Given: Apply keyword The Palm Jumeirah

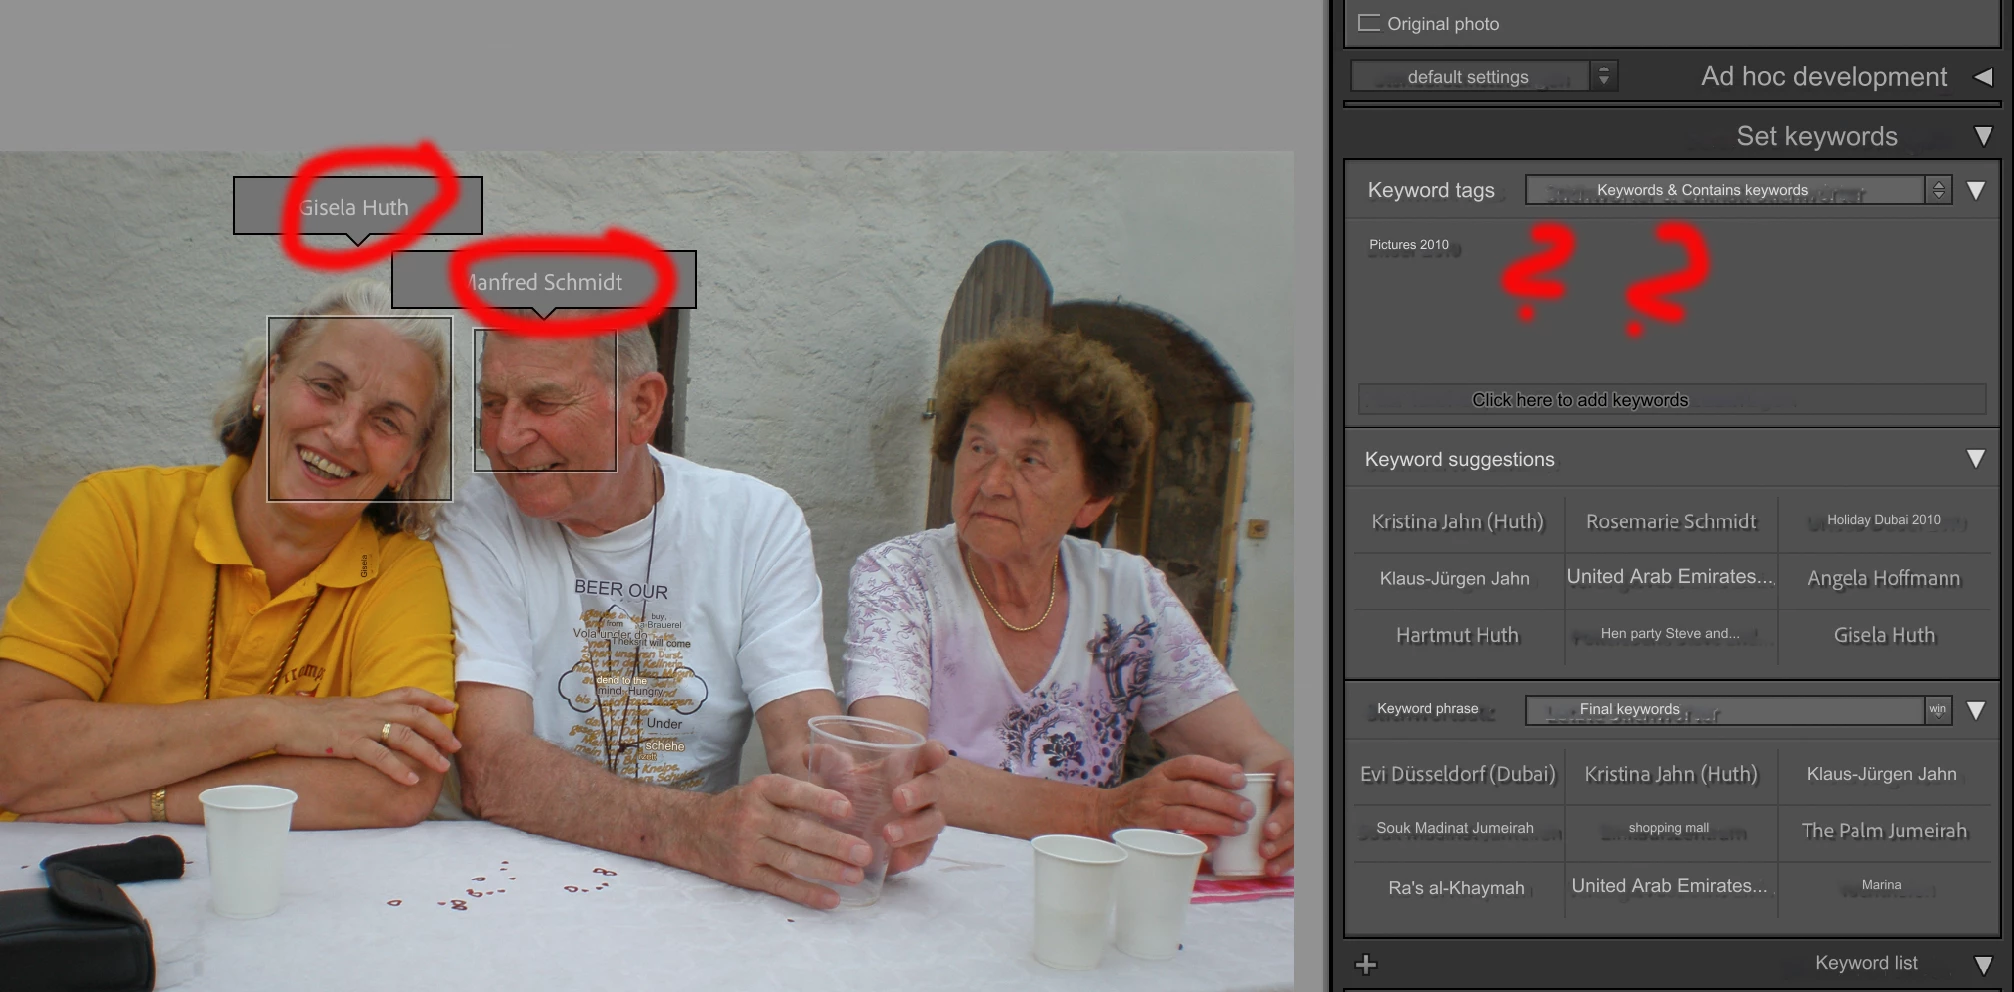Looking at the screenshot, I should click(x=1883, y=831).
